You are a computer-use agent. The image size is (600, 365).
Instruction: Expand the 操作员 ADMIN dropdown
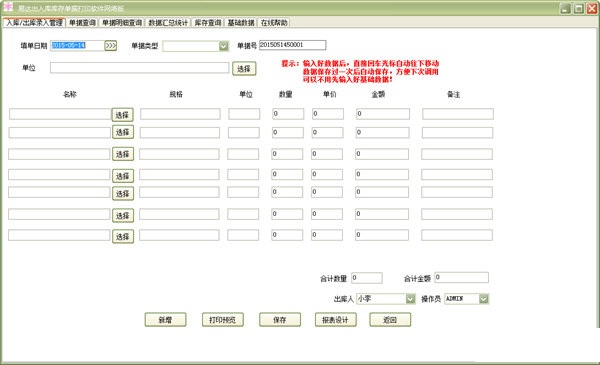pos(484,299)
